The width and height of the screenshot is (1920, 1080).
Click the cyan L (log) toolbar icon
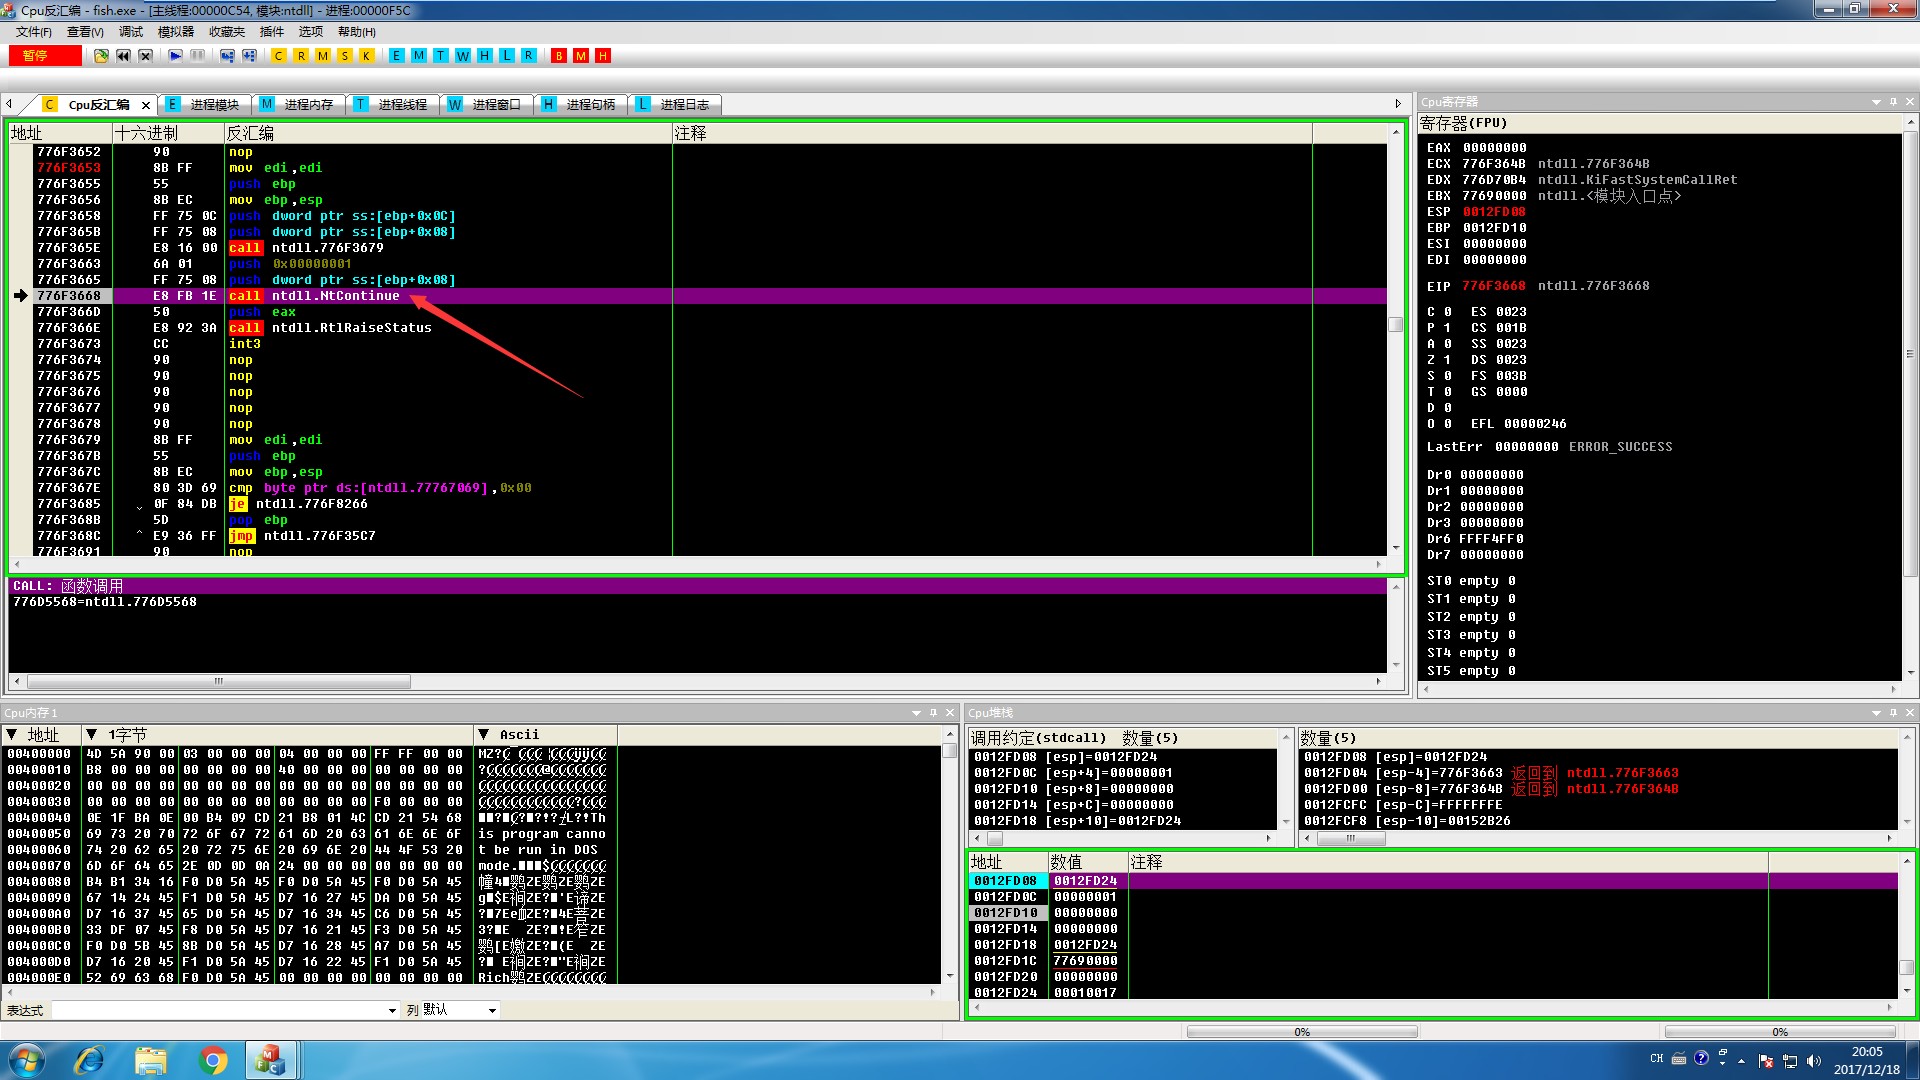pyautogui.click(x=507, y=56)
